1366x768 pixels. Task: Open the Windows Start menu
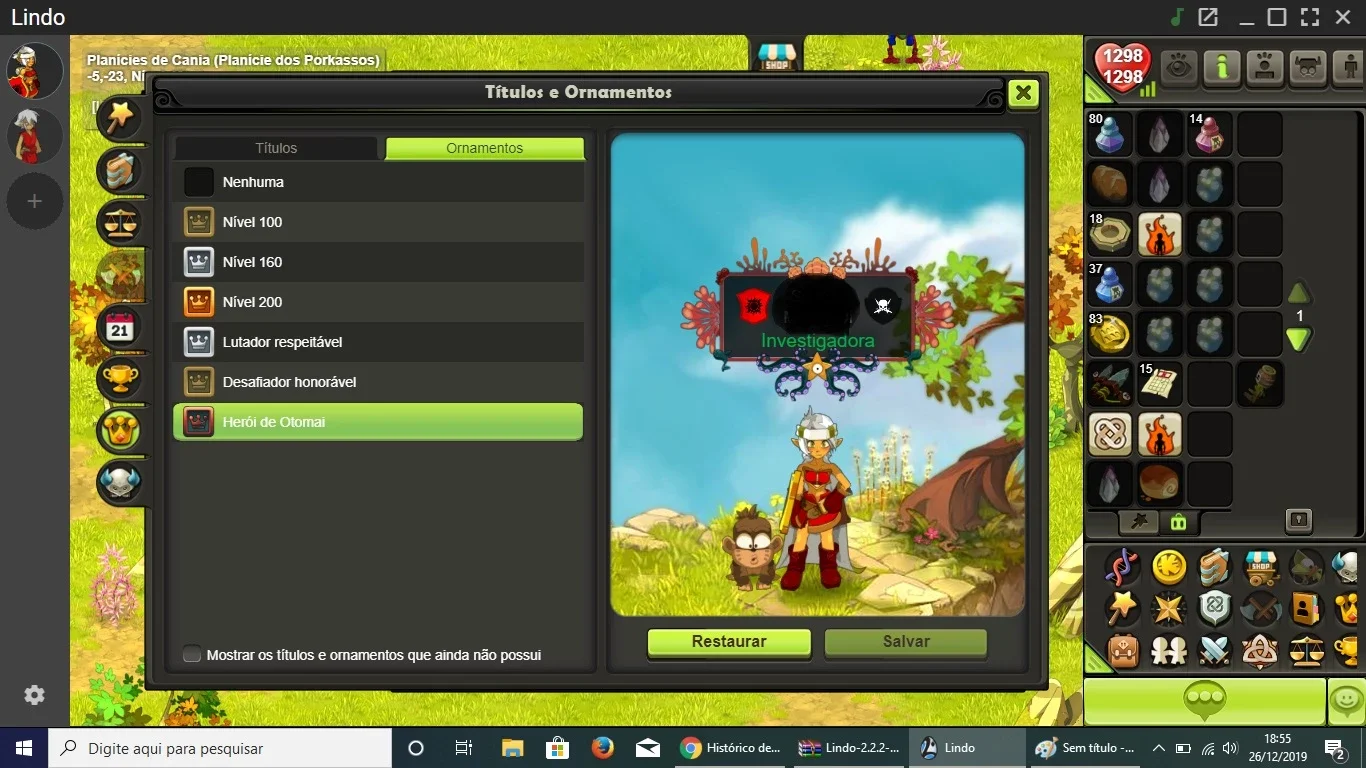click(23, 748)
